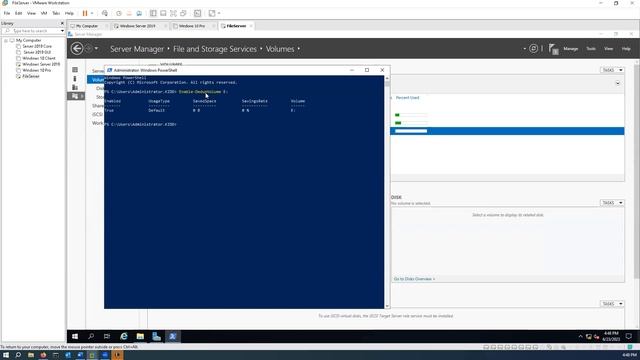The width and height of the screenshot is (640, 360).
Task: Enter full screen mode icon in VMware
Action: click(x=173, y=13)
